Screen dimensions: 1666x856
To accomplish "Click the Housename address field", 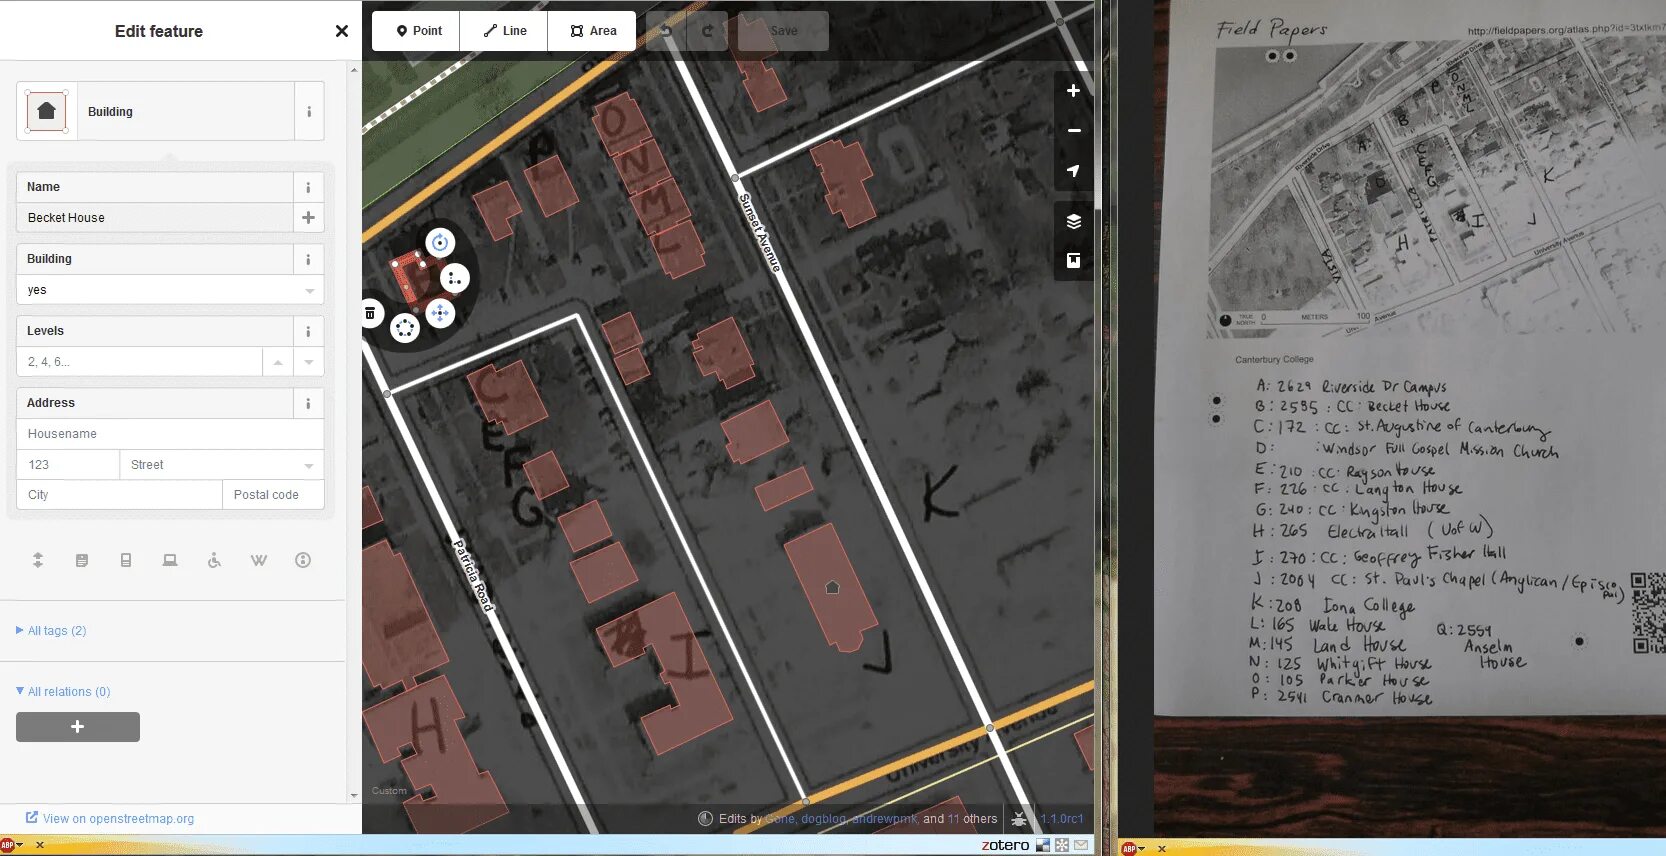I will click(x=170, y=434).
